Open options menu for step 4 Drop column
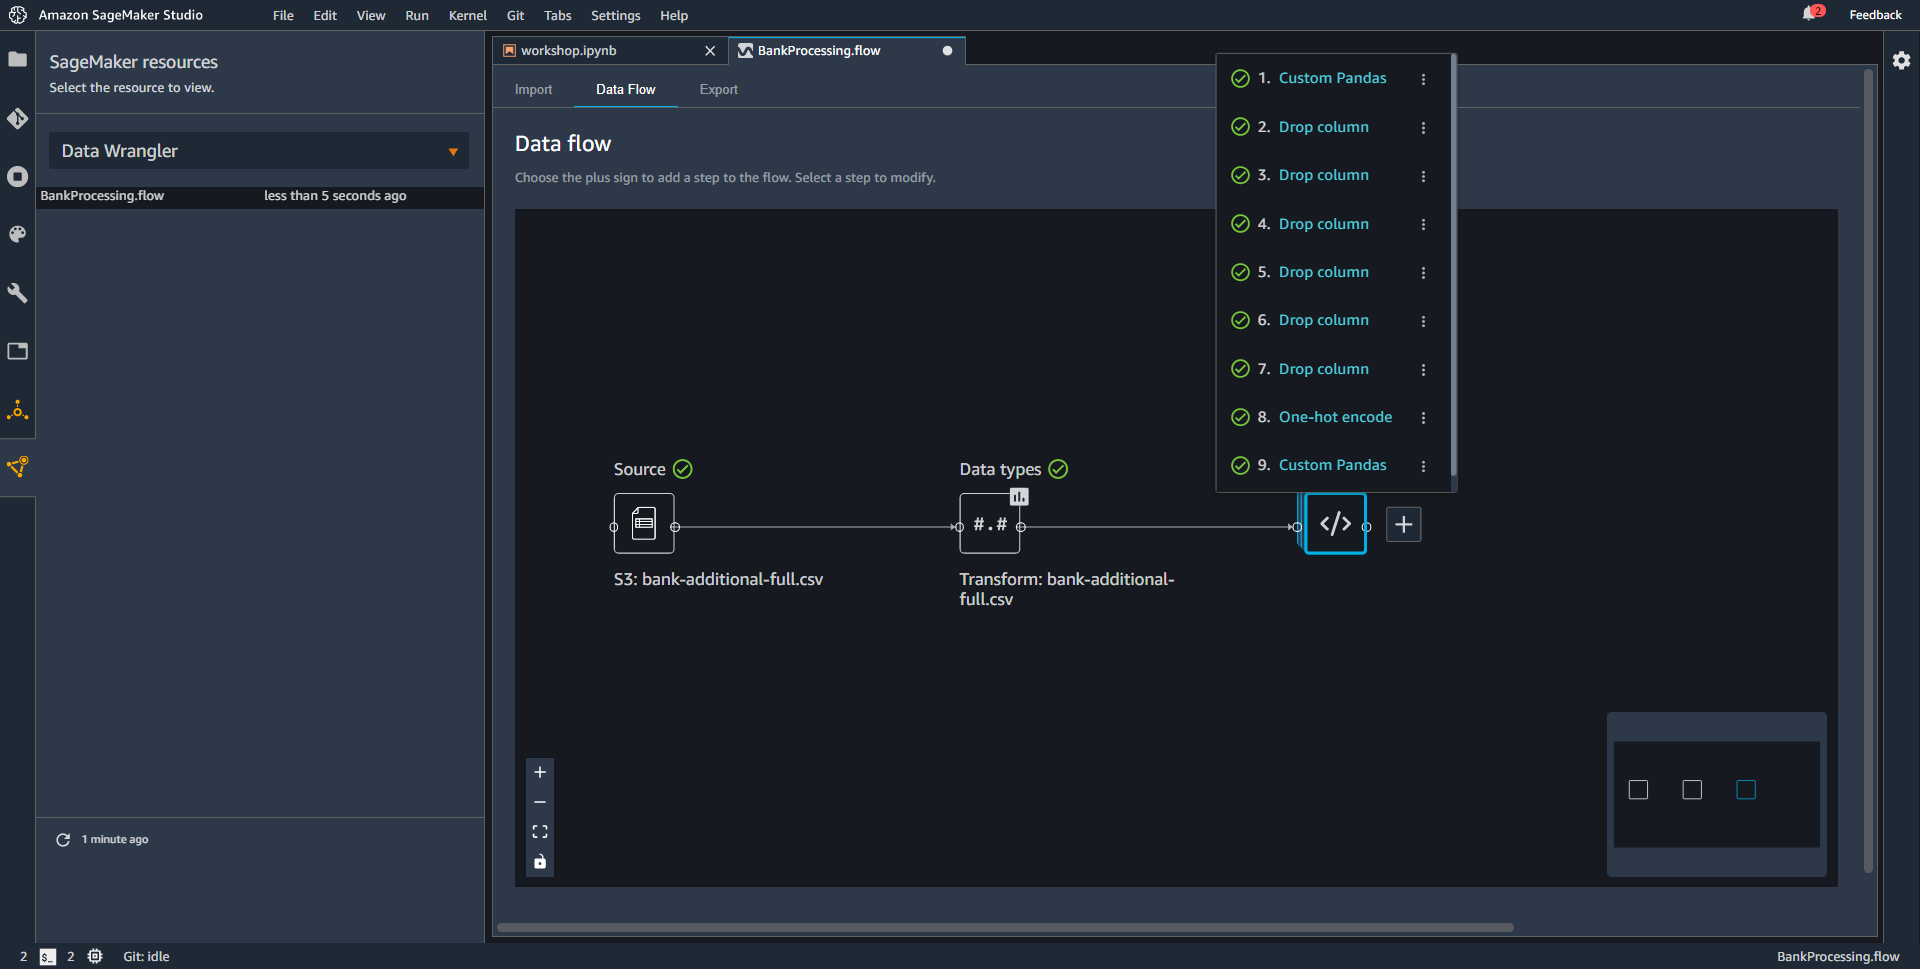 (1423, 225)
